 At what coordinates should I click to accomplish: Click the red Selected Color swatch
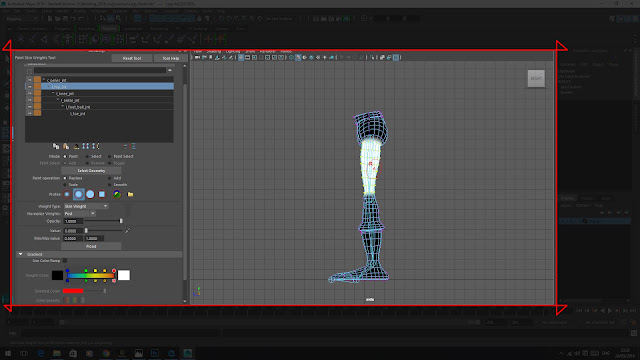[x=73, y=291]
